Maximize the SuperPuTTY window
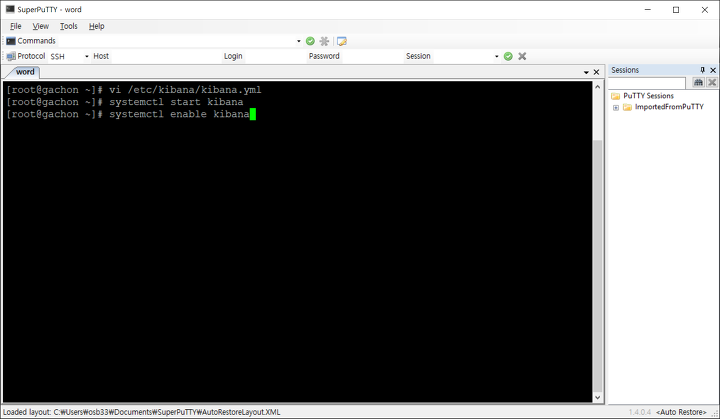Viewport: 720px width, 419px height. click(x=676, y=10)
